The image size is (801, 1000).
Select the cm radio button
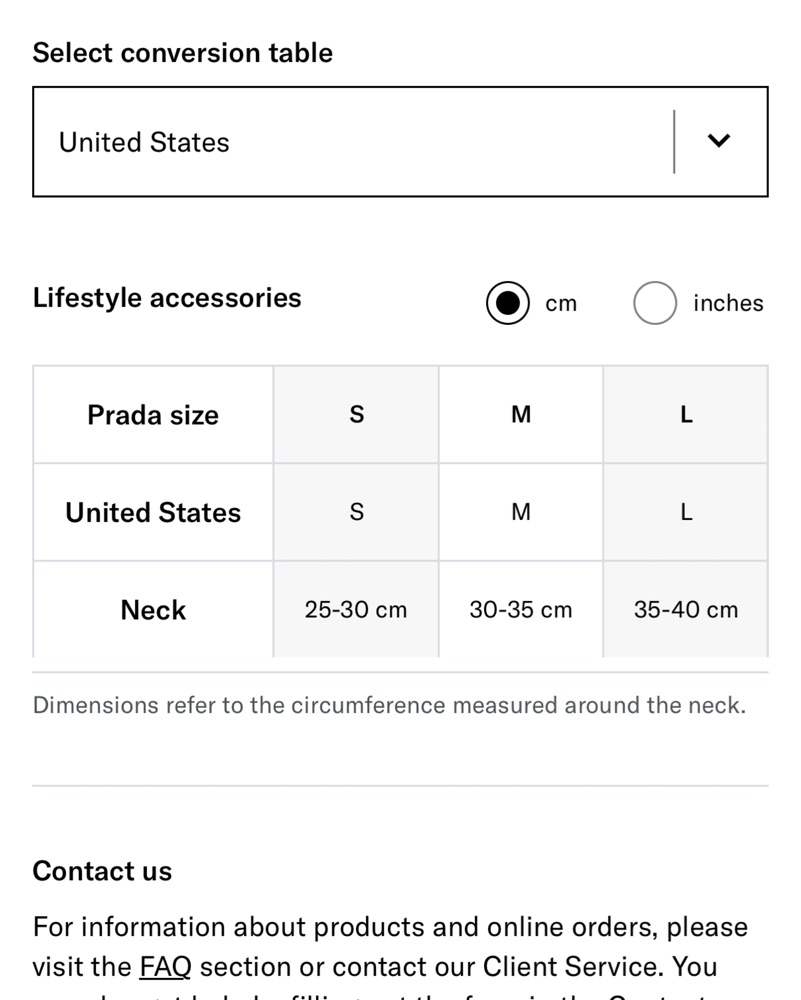point(508,303)
